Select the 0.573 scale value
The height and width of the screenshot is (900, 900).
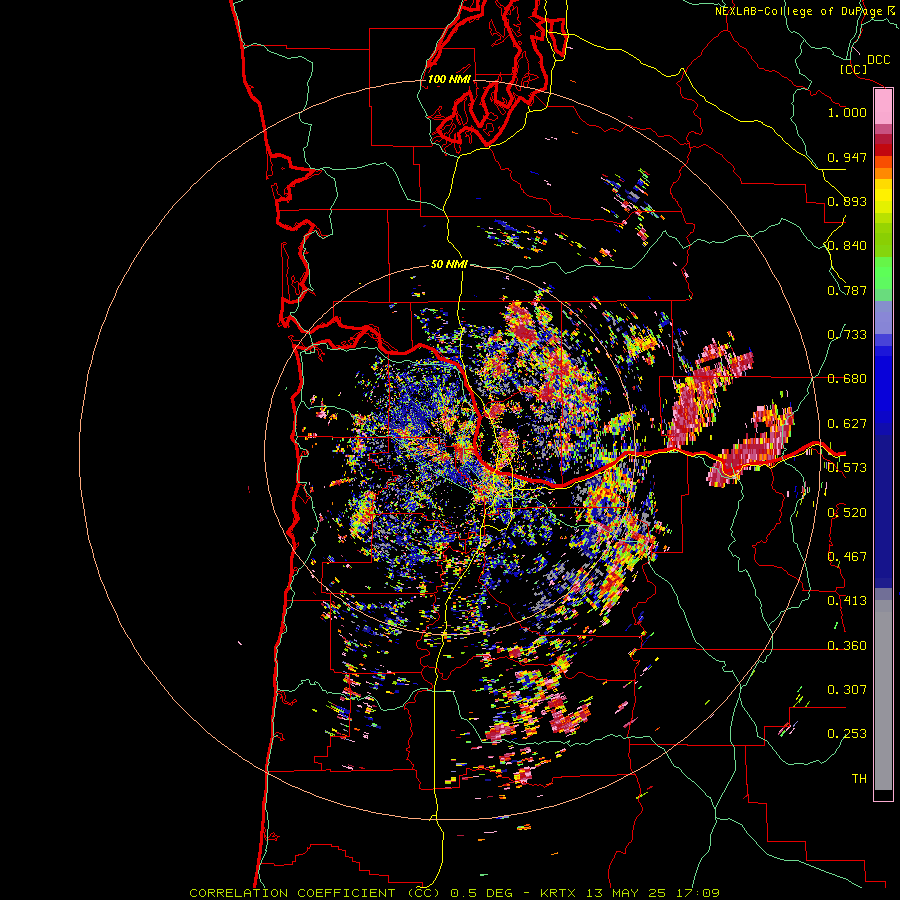tap(847, 468)
